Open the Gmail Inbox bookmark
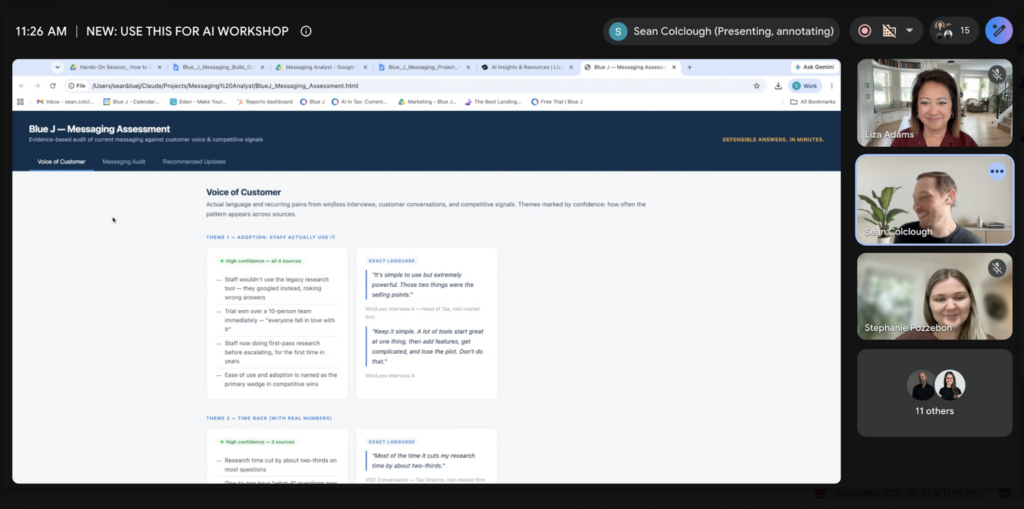 click(x=65, y=102)
